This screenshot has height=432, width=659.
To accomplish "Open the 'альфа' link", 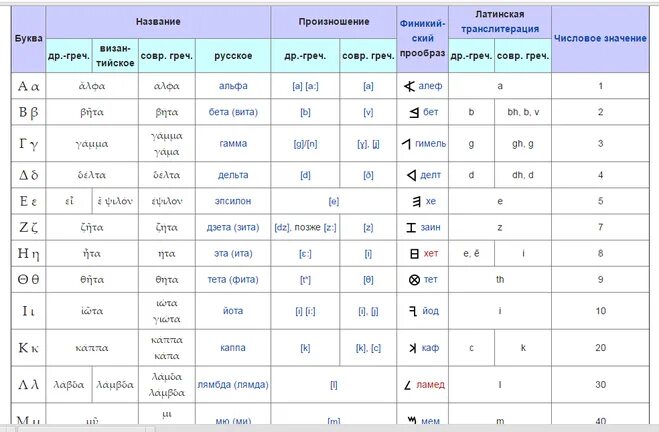I will (x=233, y=86).
